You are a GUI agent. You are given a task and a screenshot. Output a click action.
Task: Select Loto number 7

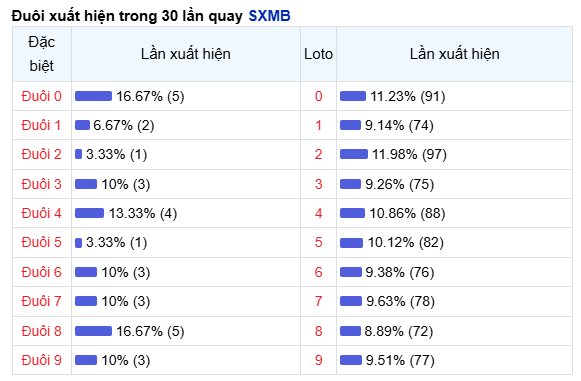[x=319, y=301]
